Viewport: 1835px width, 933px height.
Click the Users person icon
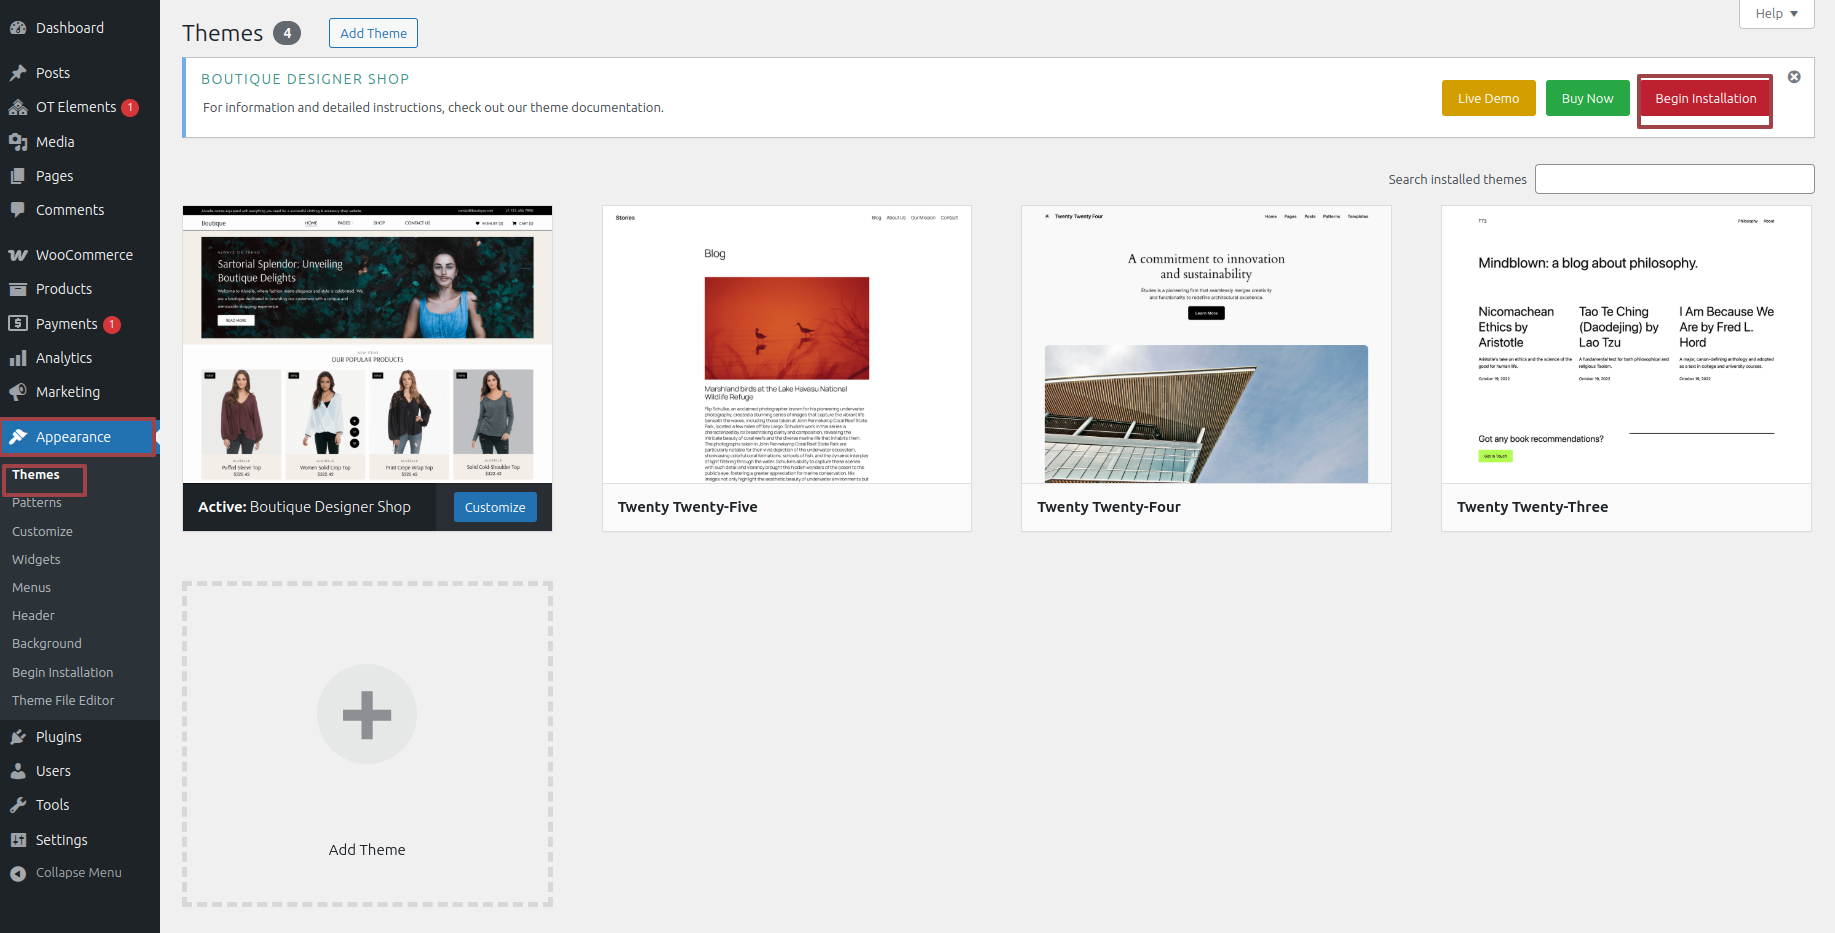click(x=18, y=771)
